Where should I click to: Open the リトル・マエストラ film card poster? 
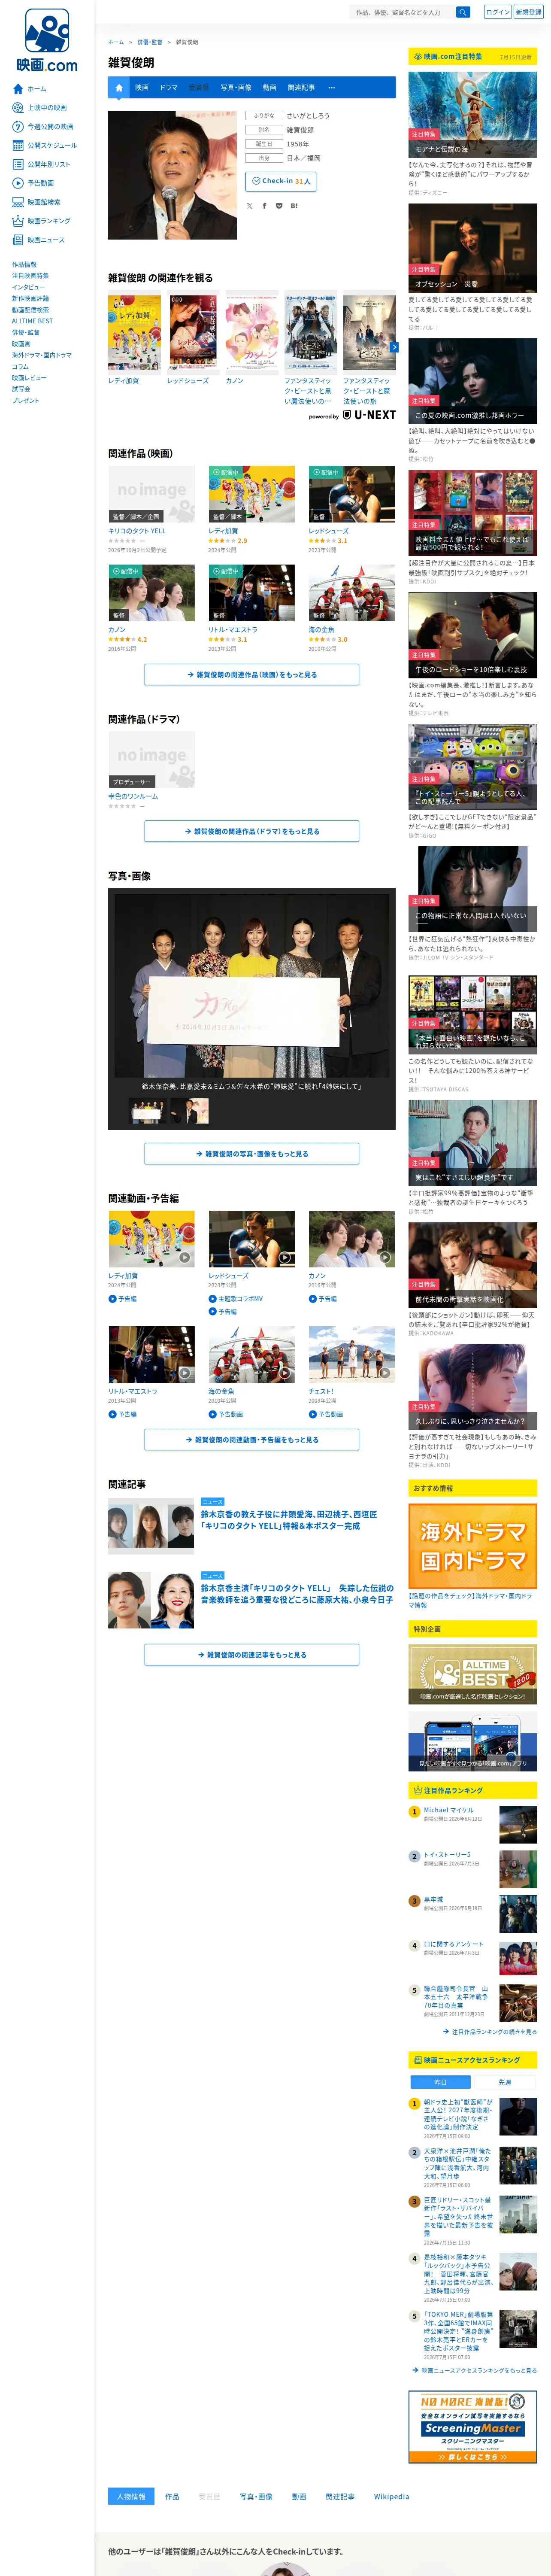(252, 593)
